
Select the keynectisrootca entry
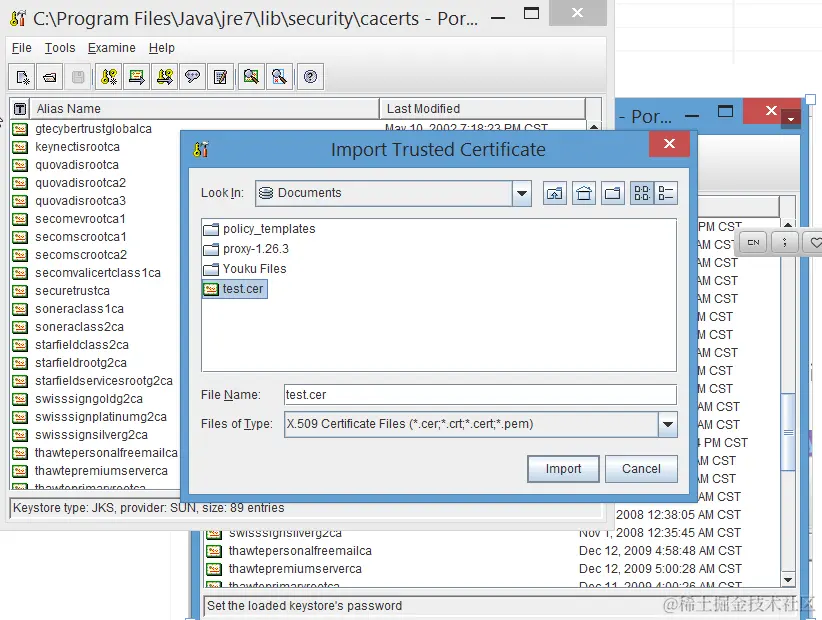(x=77, y=147)
